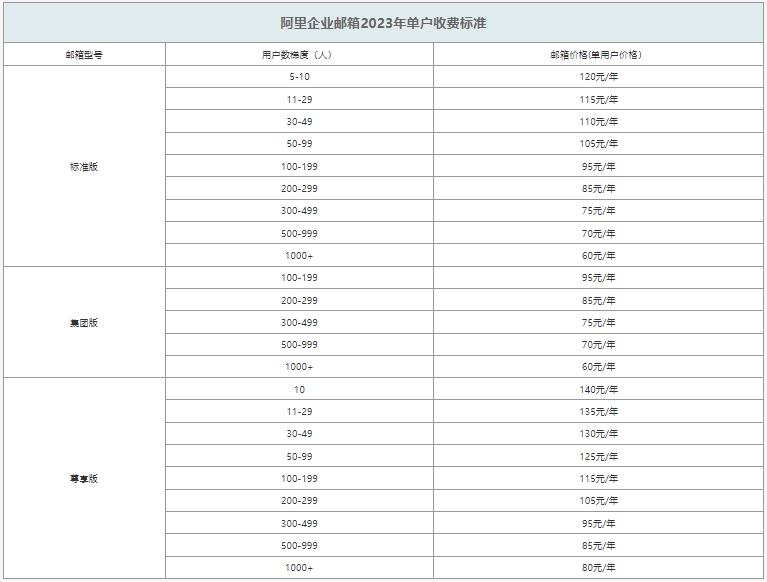
Task: Select 300-499 tier under 尊享版
Action: [x=299, y=523]
